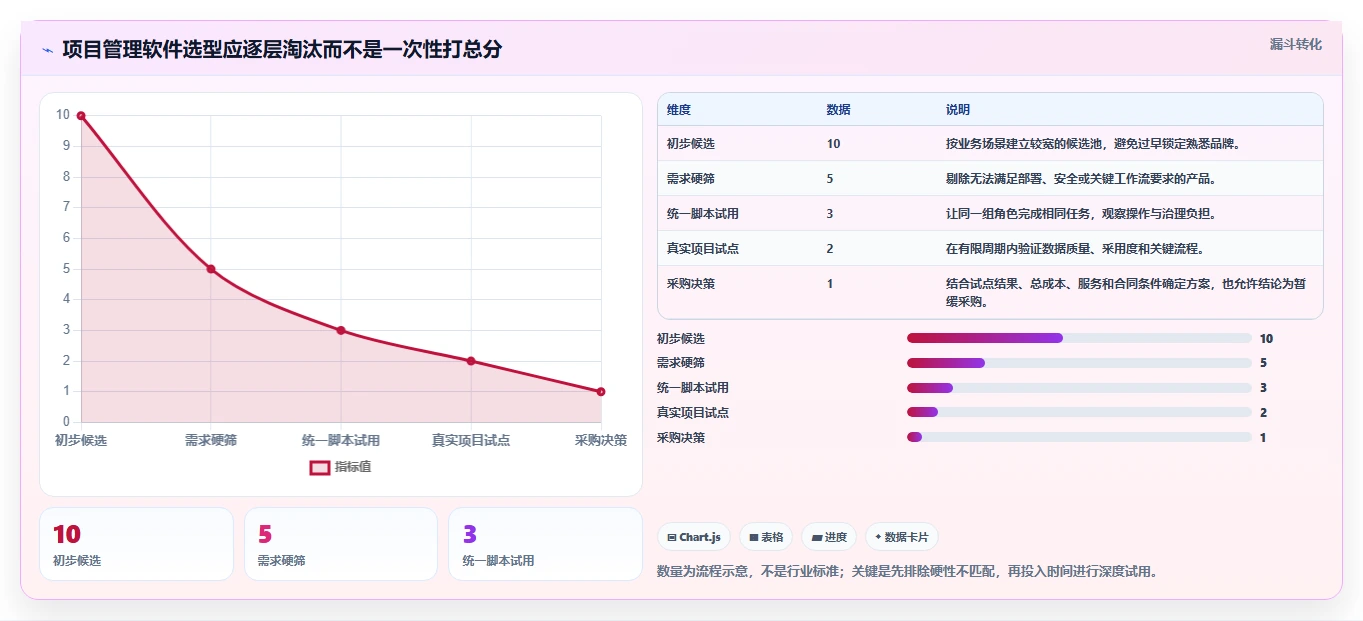Click the 统一脚本试用 progress bar
This screenshot has height=621, width=1363.
[1079, 388]
